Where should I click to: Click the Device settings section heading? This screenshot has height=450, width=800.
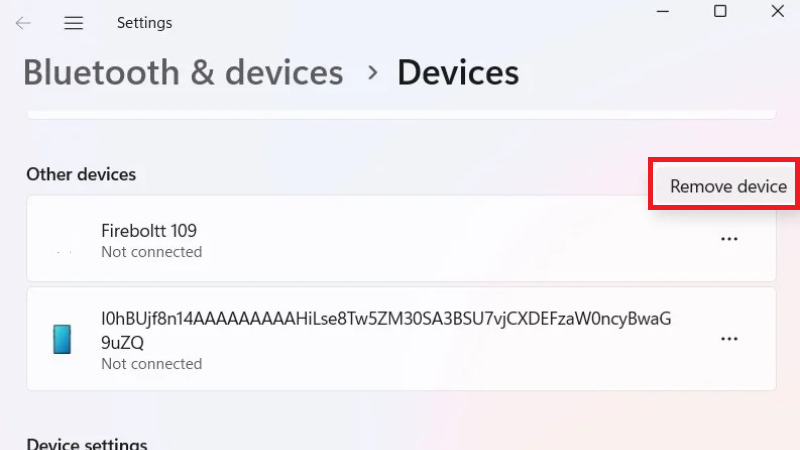(87, 444)
